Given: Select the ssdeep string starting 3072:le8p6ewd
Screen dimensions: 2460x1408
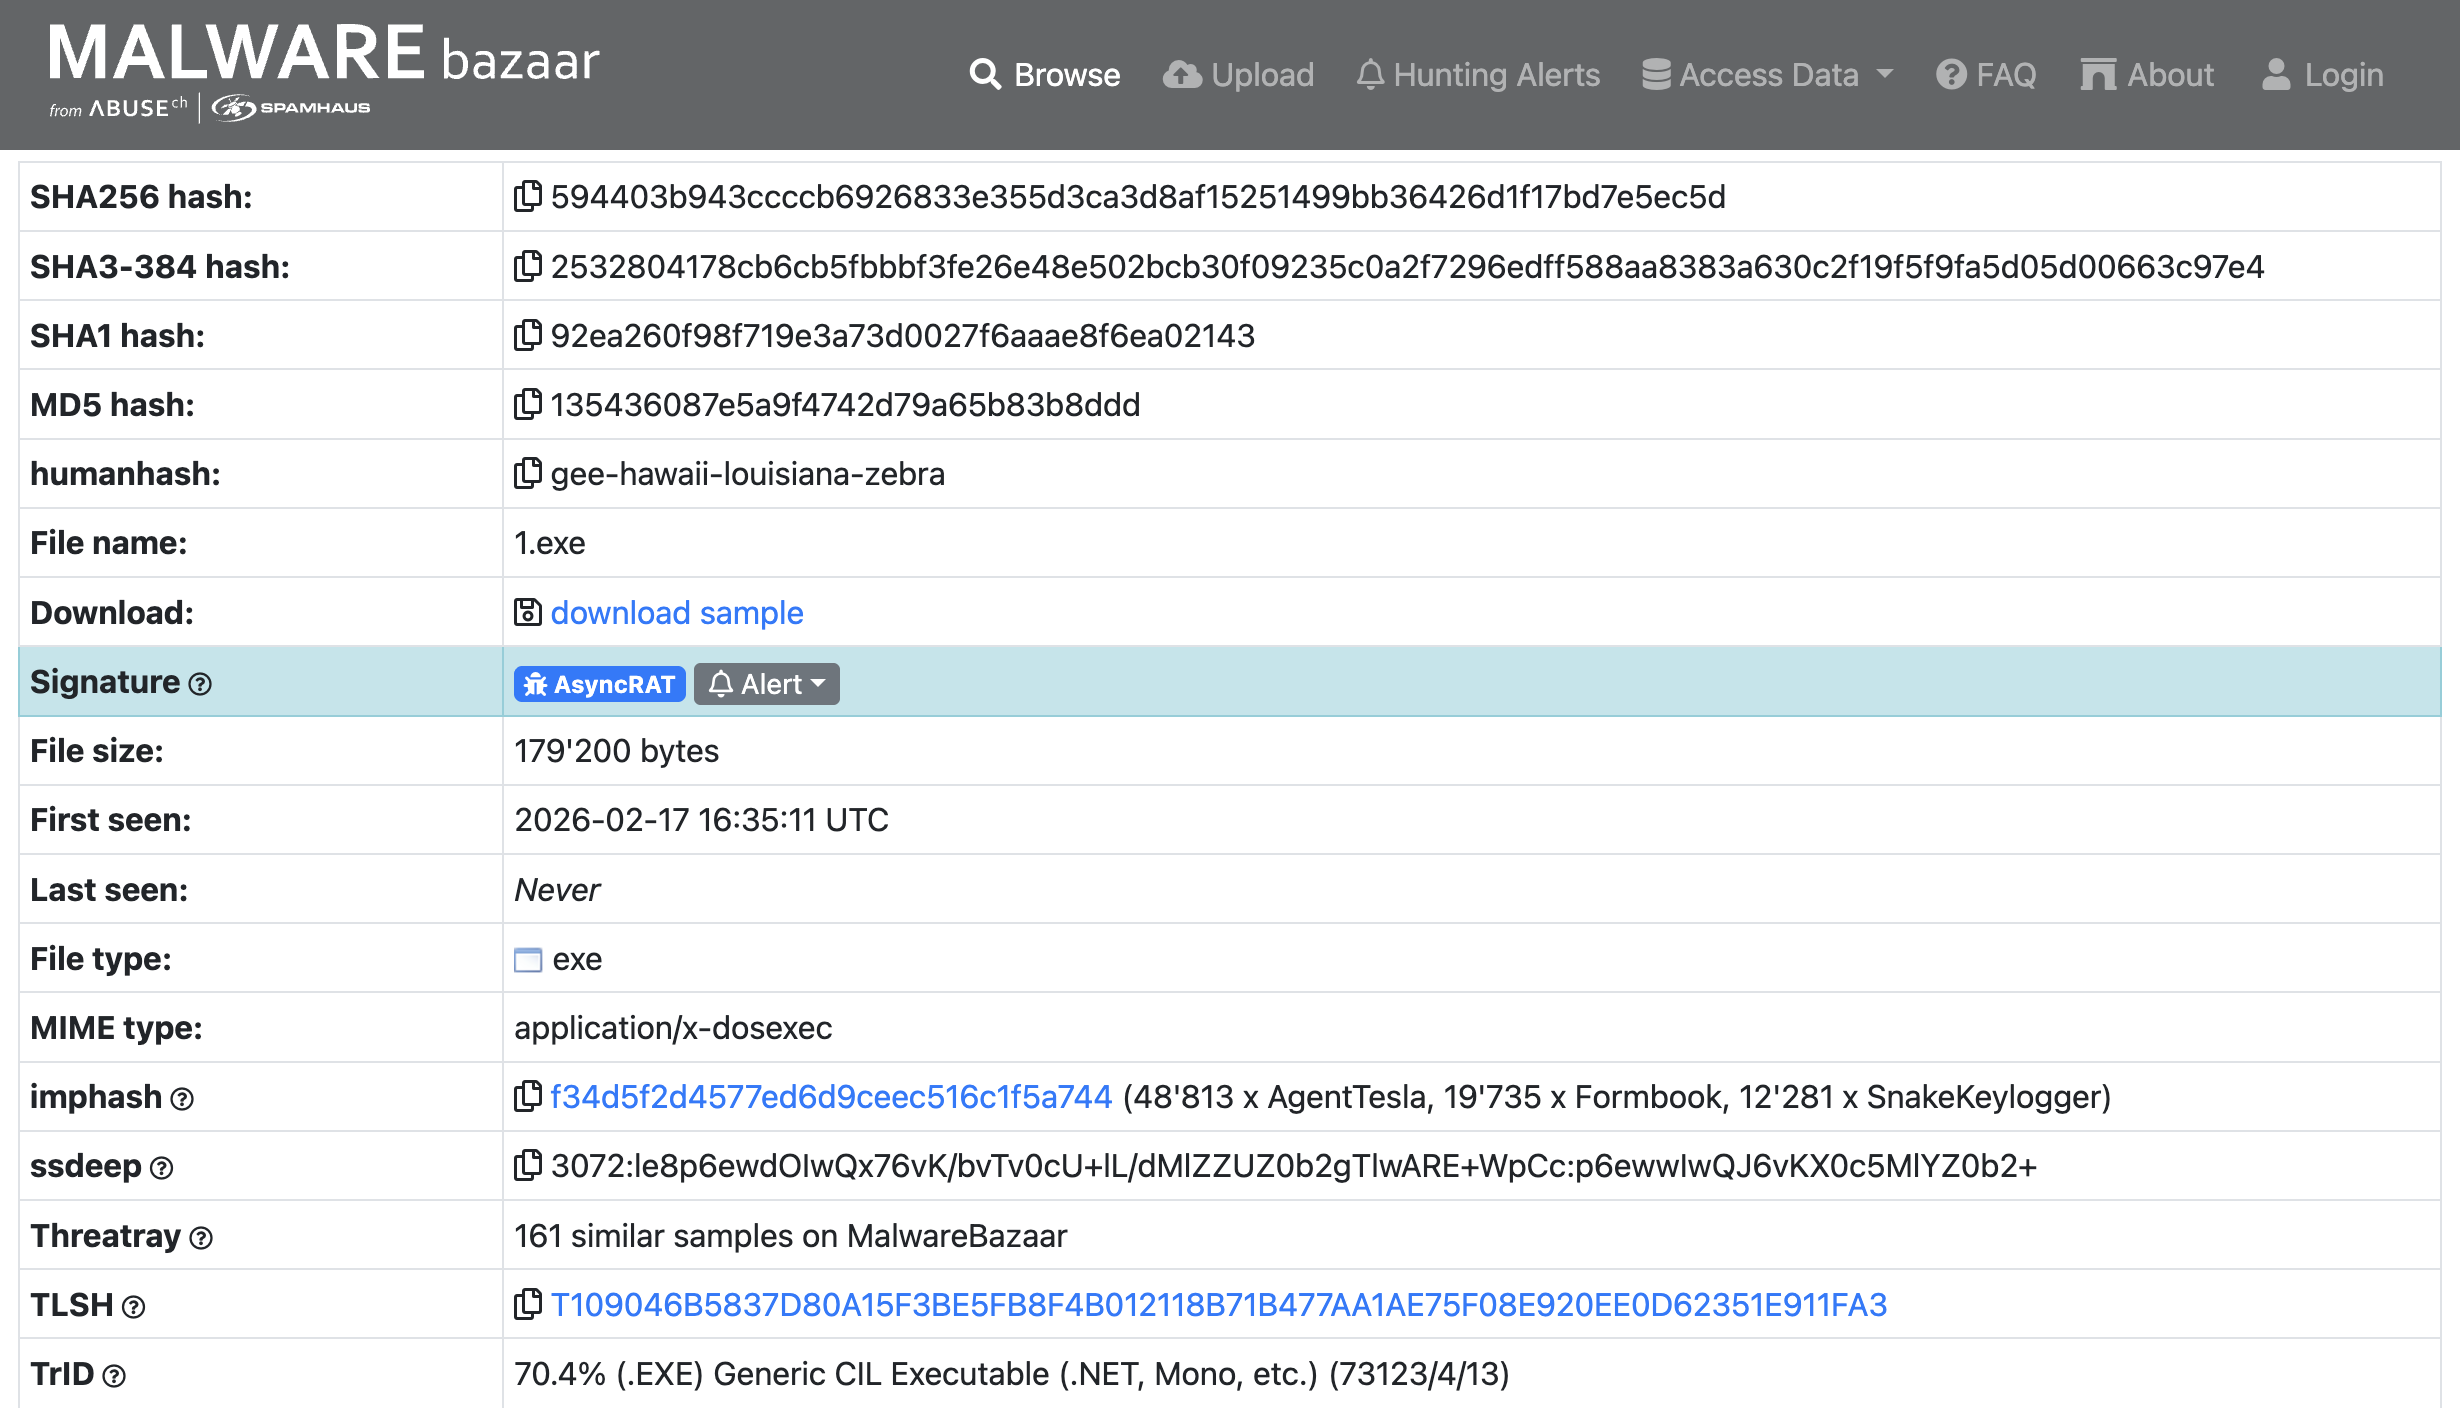Looking at the screenshot, I should click(x=1294, y=1166).
